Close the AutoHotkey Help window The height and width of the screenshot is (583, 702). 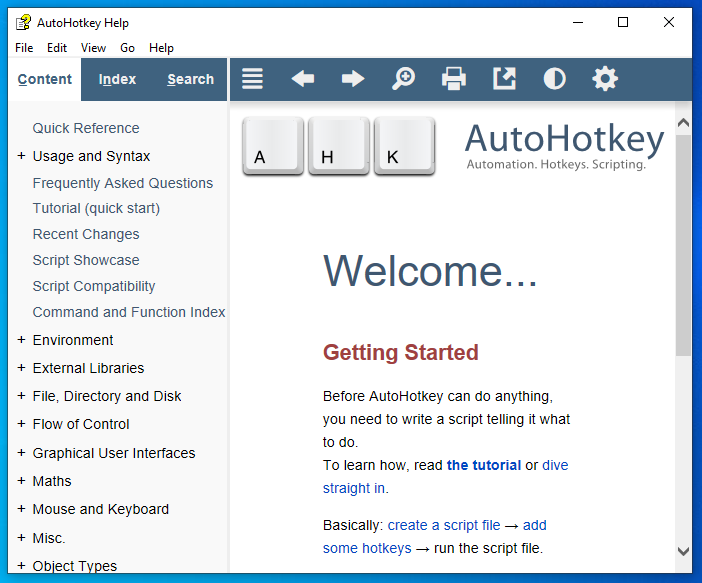coord(669,22)
